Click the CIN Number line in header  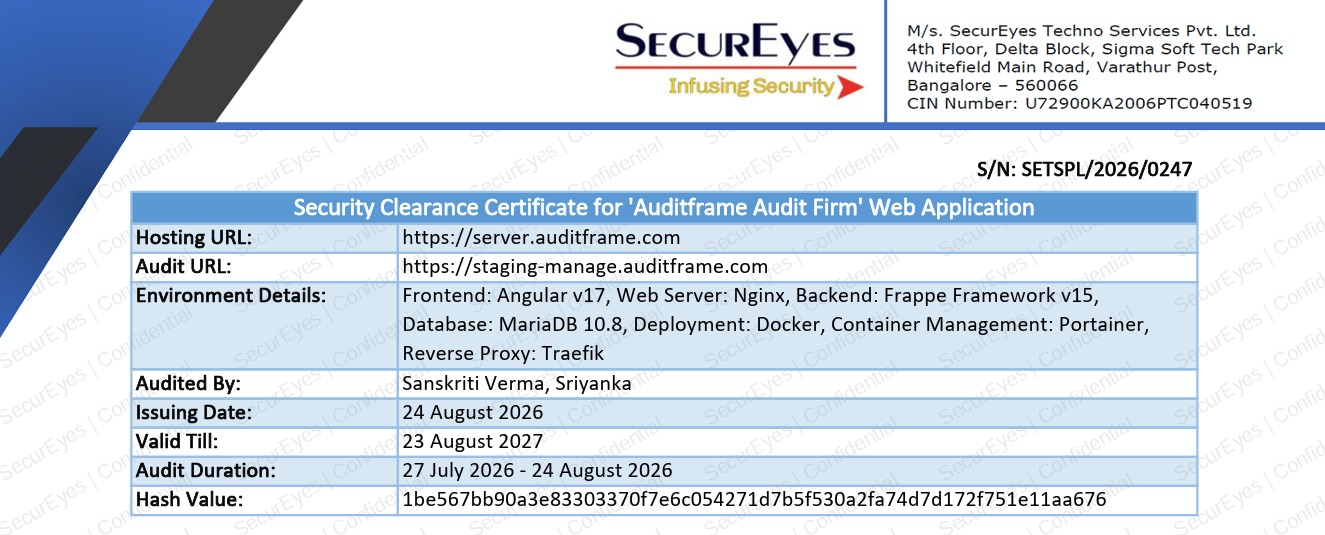point(1079,103)
